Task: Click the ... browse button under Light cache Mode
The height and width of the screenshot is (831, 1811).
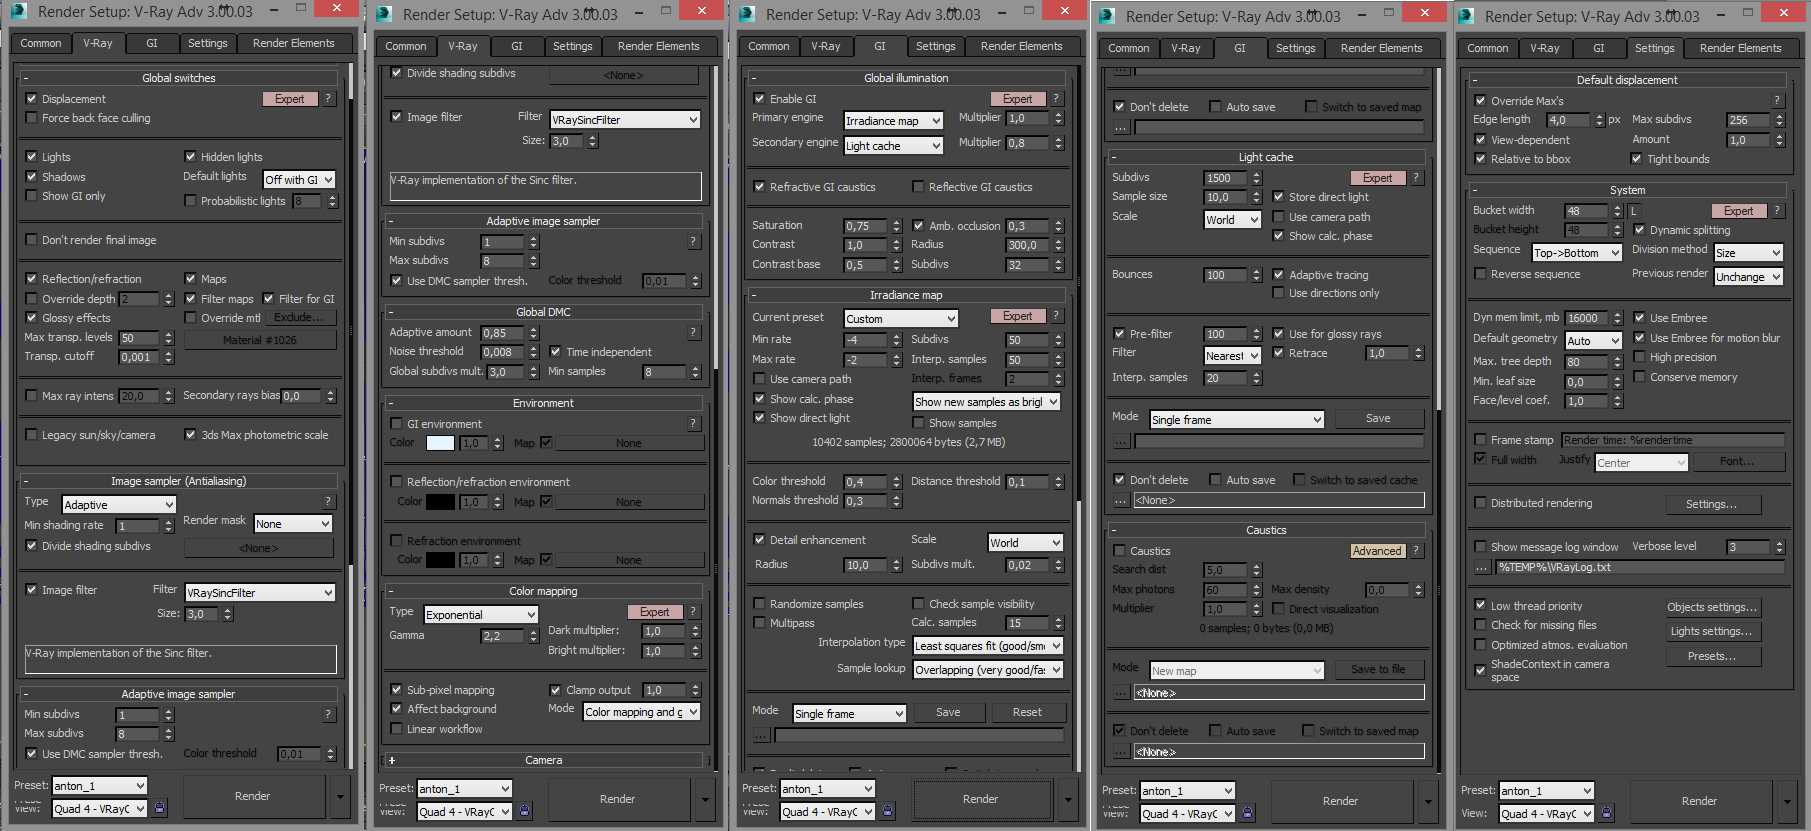Action: point(1121,441)
